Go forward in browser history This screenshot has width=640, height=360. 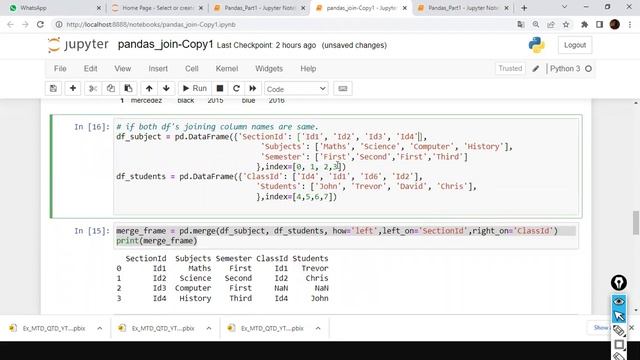tap(25, 24)
